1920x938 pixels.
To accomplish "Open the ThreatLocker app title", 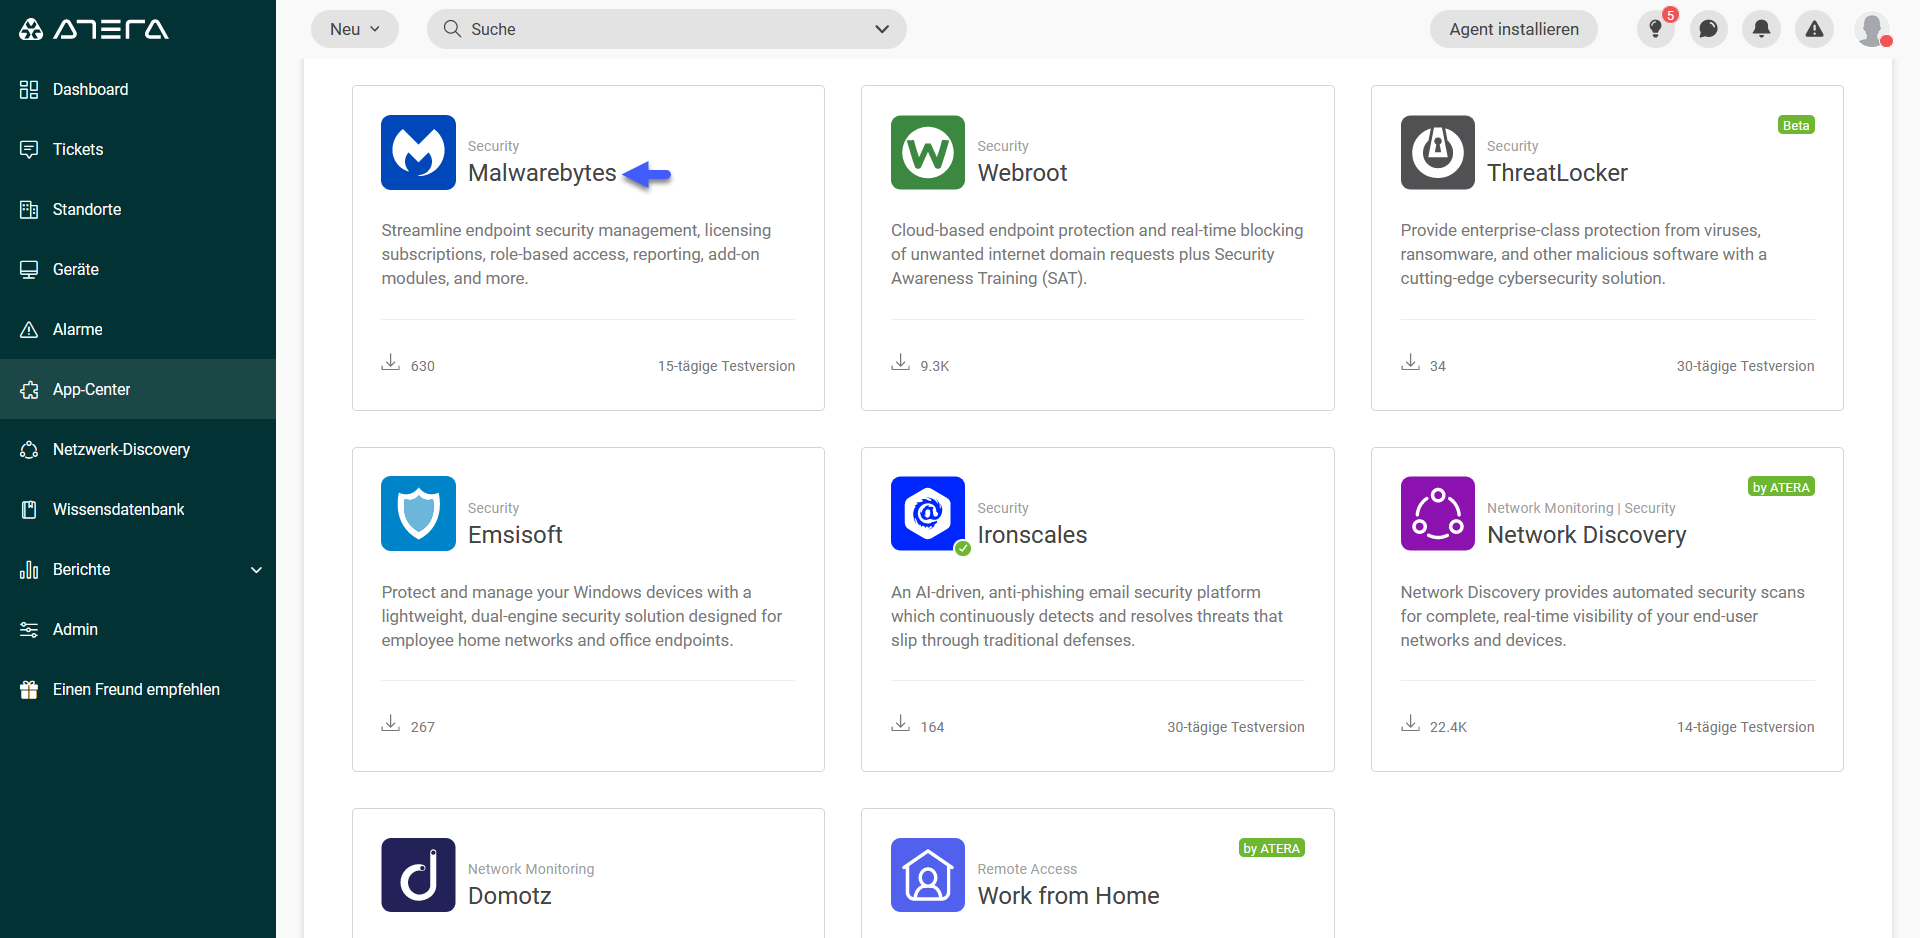I will click(1557, 173).
